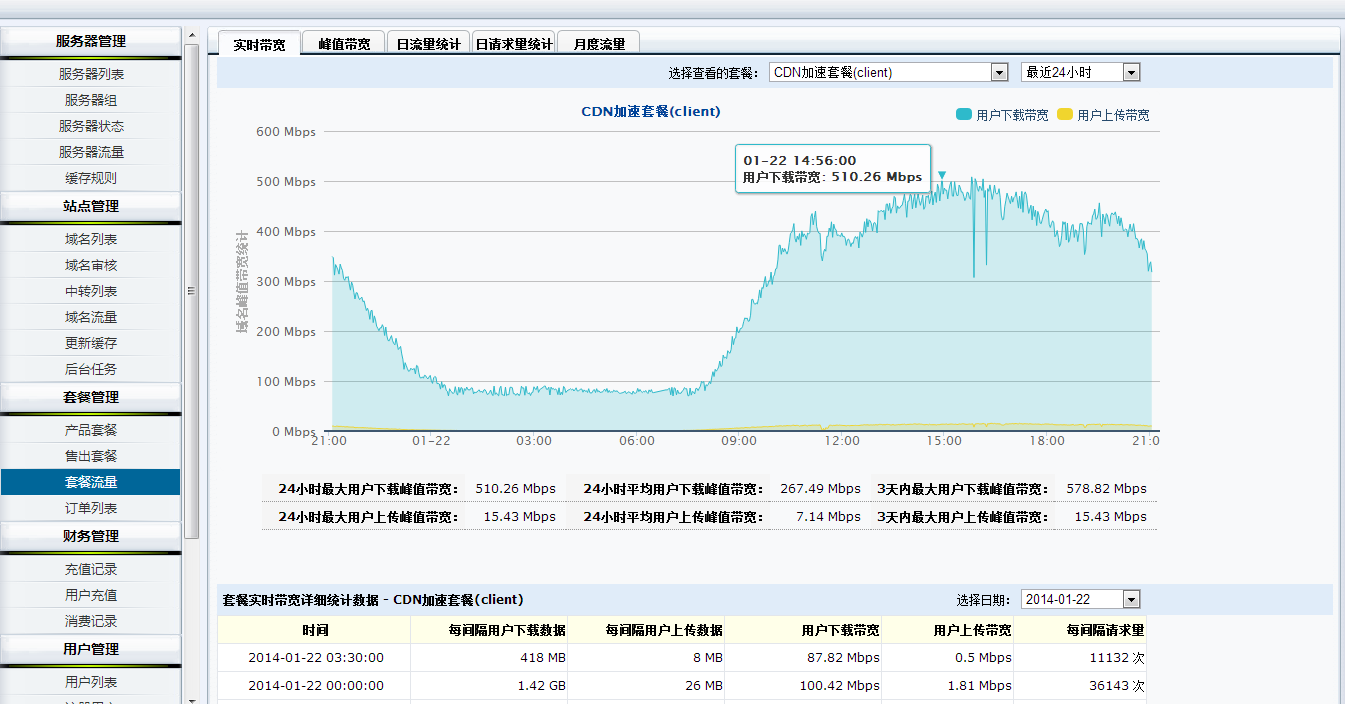The image size is (1345, 704).
Task: Go to 服务器状态 page
Action: pyautogui.click(x=91, y=126)
